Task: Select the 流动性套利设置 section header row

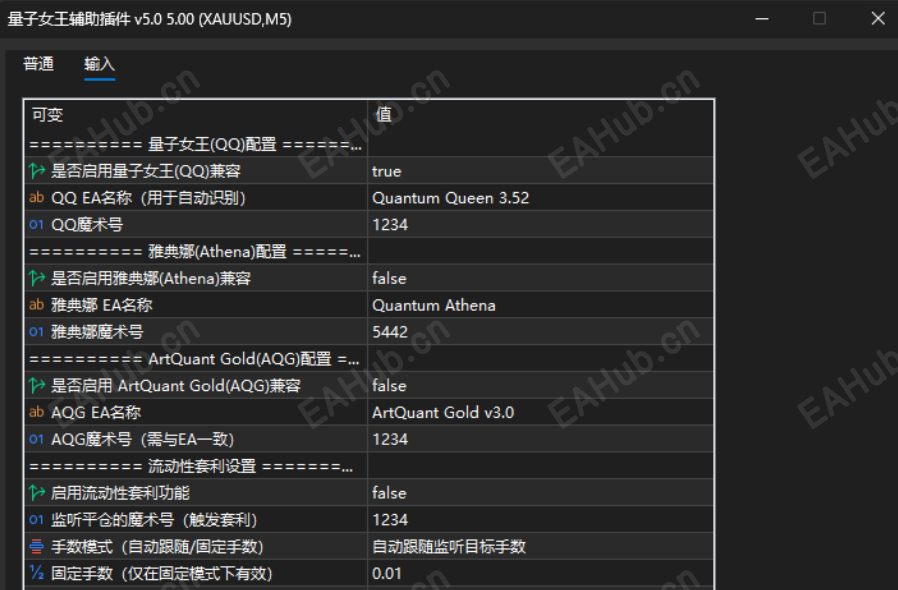Action: 369,466
